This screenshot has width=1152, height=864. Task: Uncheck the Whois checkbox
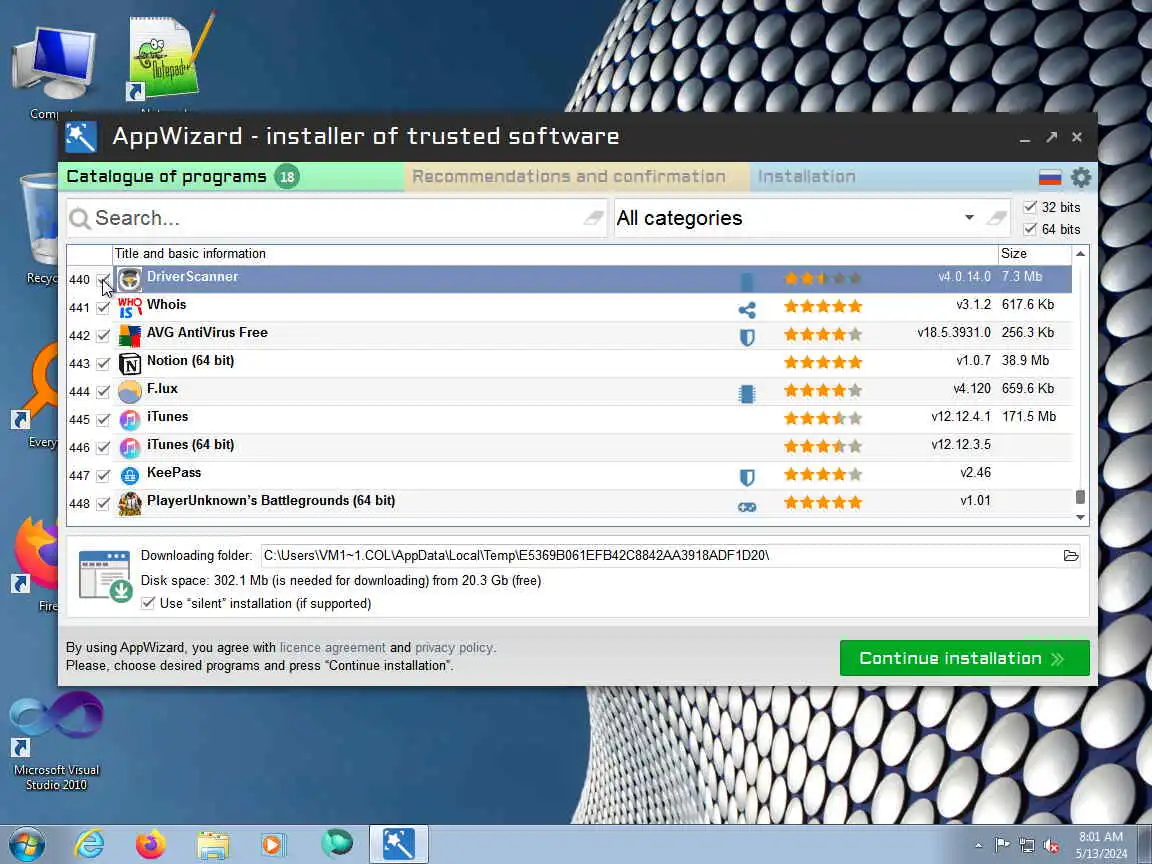[x=104, y=308]
